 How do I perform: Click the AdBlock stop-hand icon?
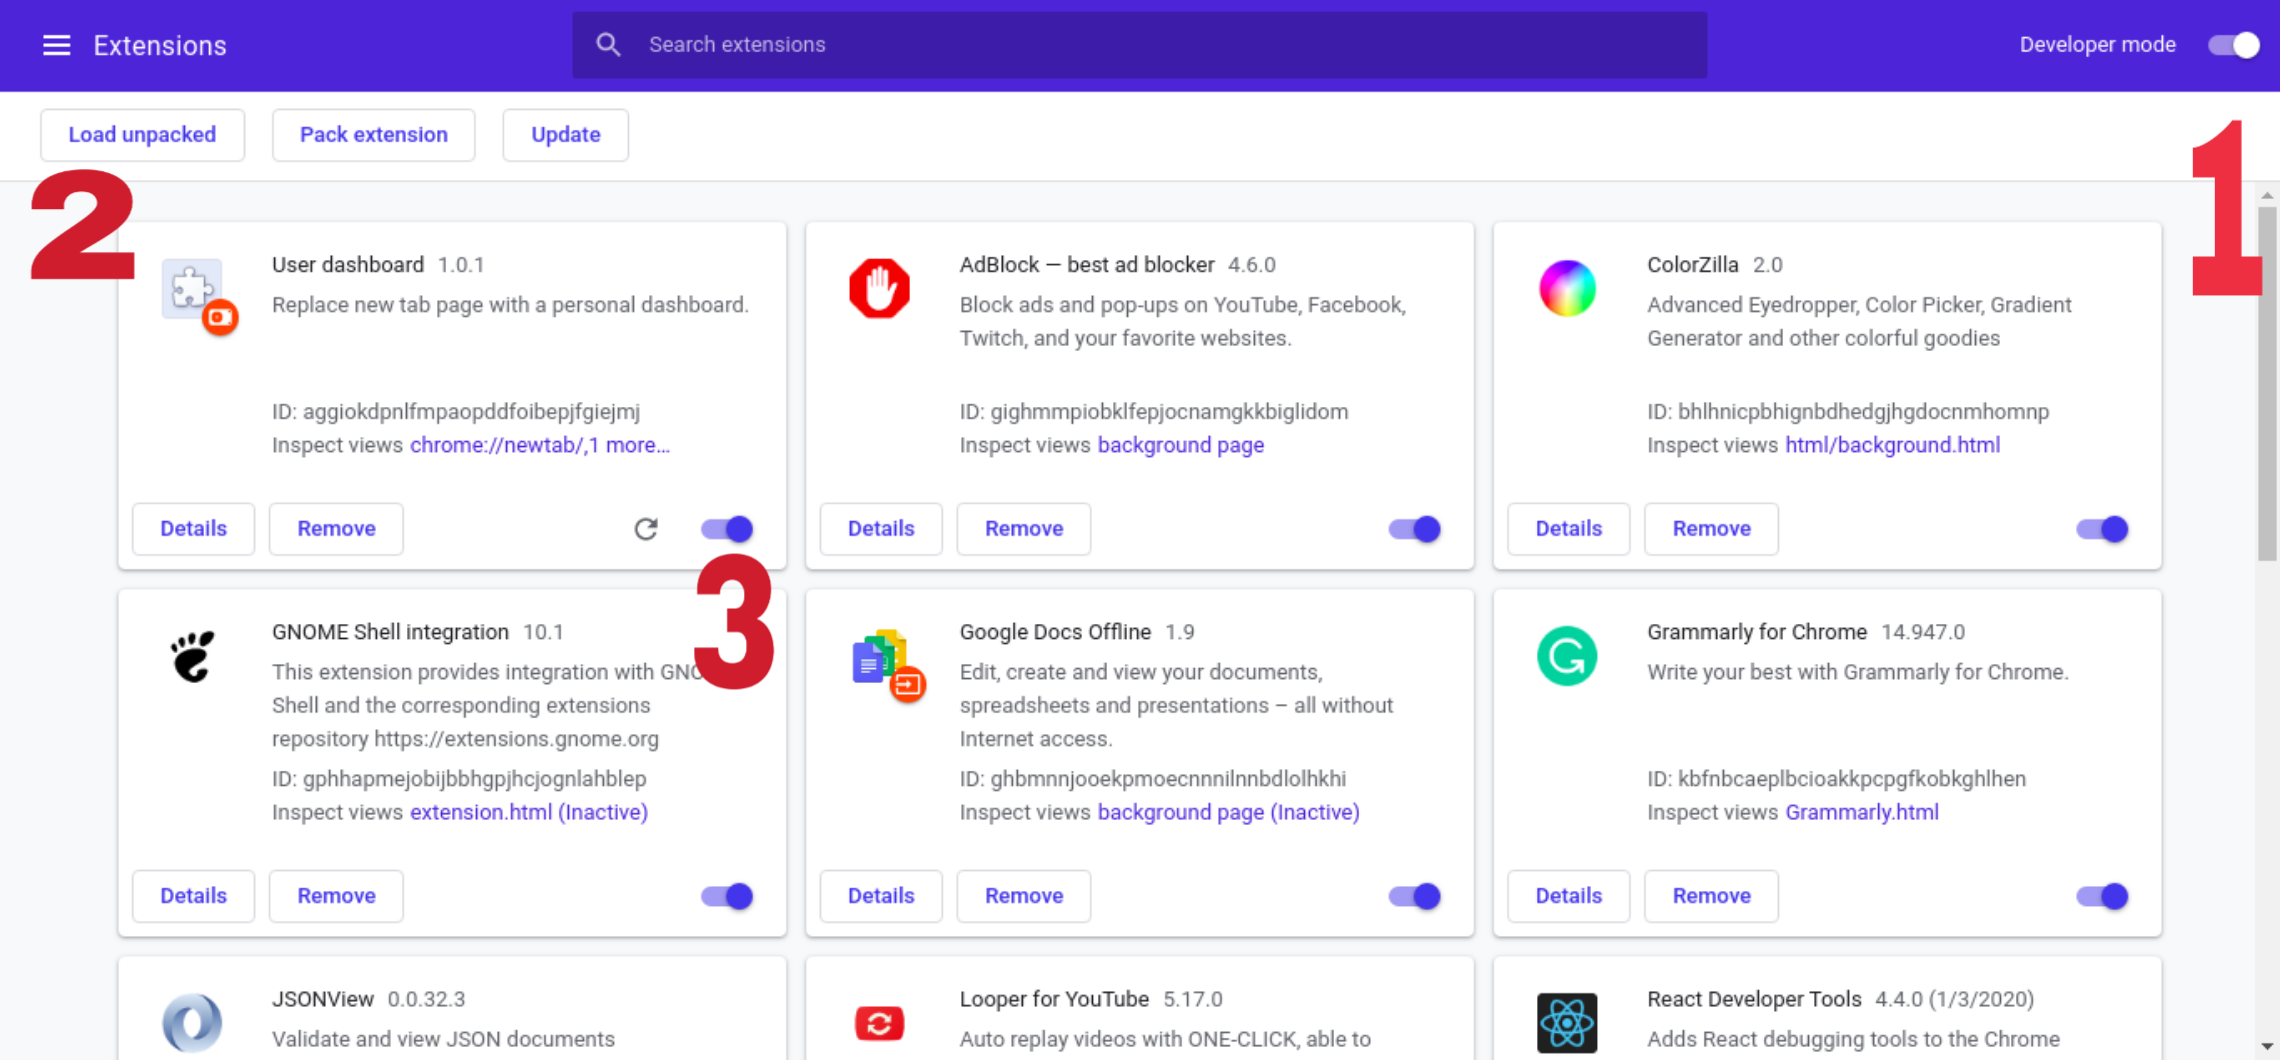pos(879,289)
